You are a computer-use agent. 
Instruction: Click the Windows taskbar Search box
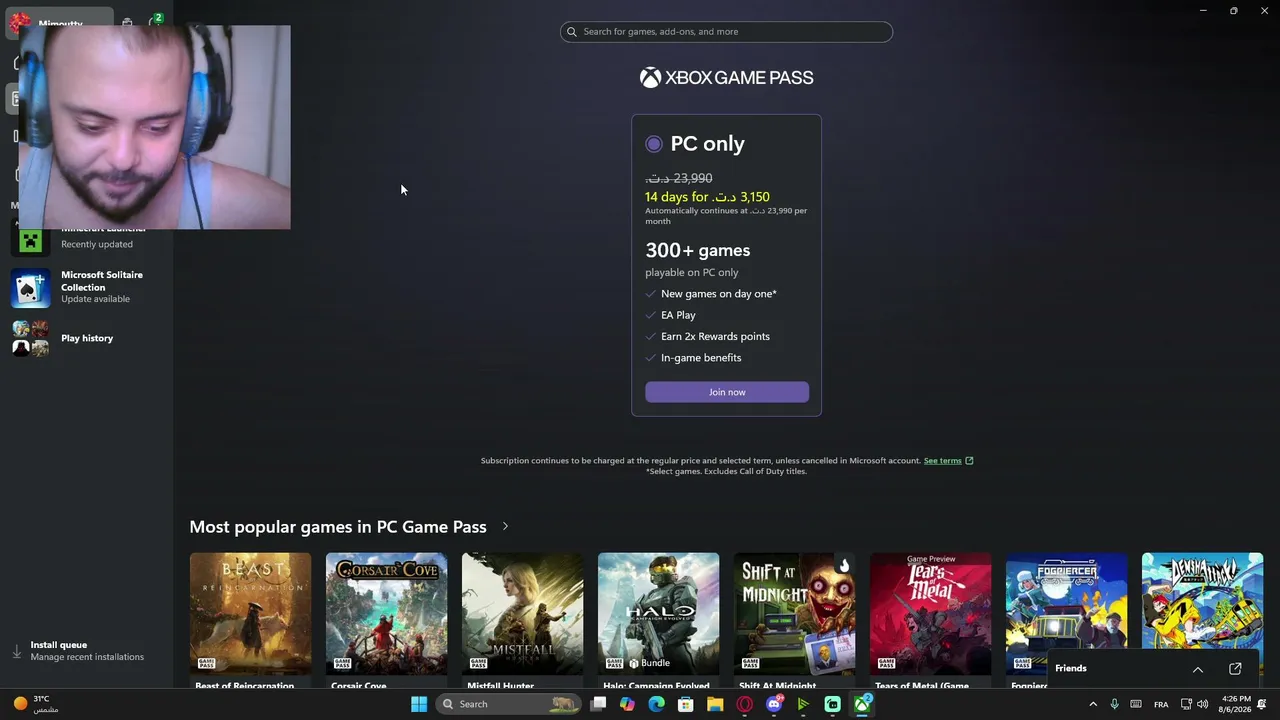click(510, 704)
